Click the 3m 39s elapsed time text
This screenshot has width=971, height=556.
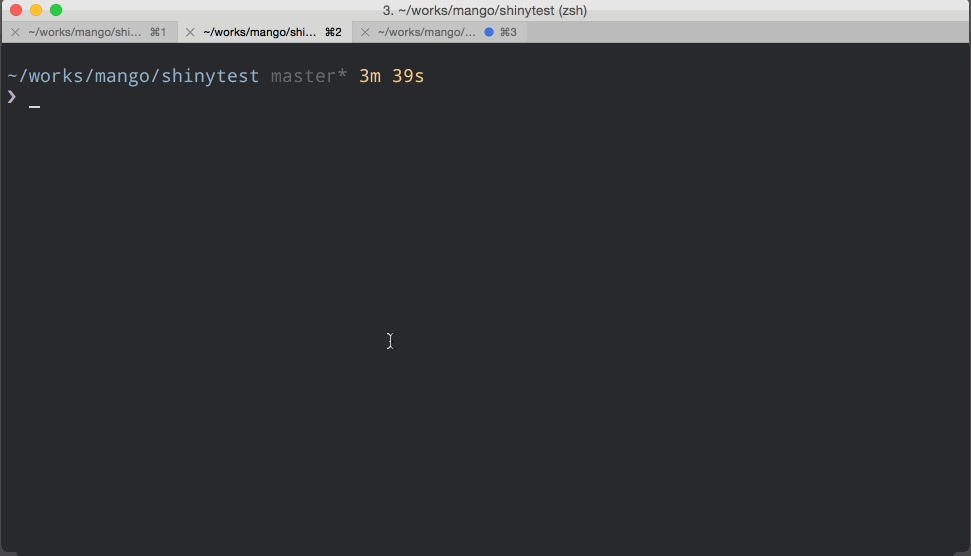click(x=391, y=76)
